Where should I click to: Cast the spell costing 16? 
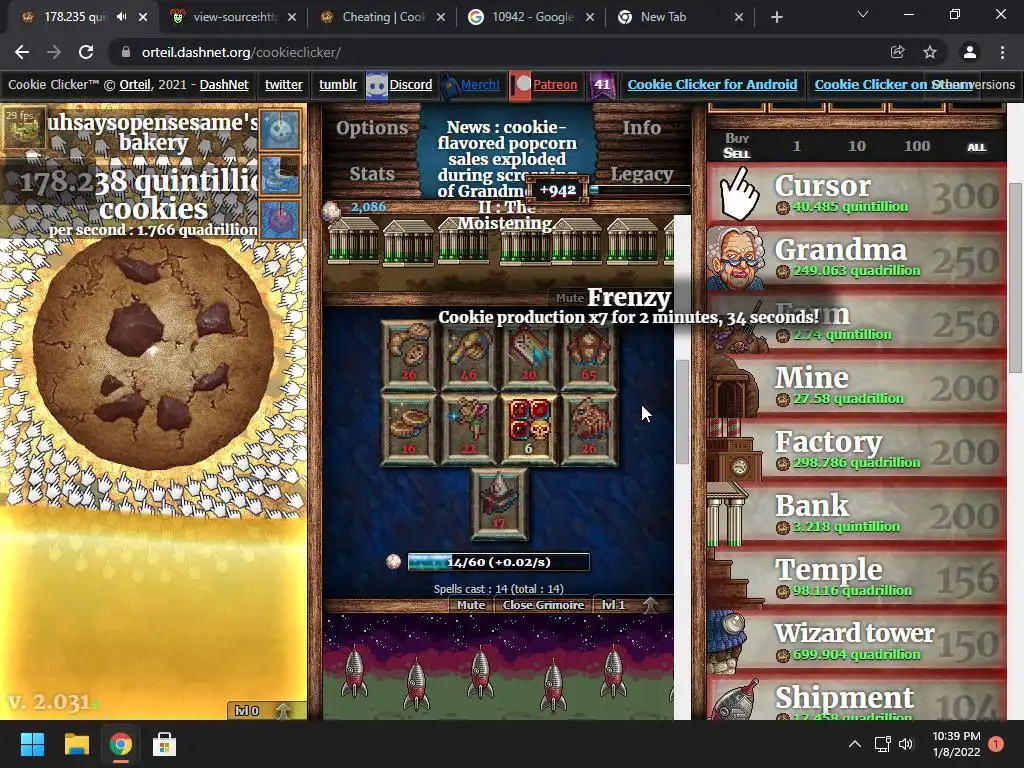point(409,429)
